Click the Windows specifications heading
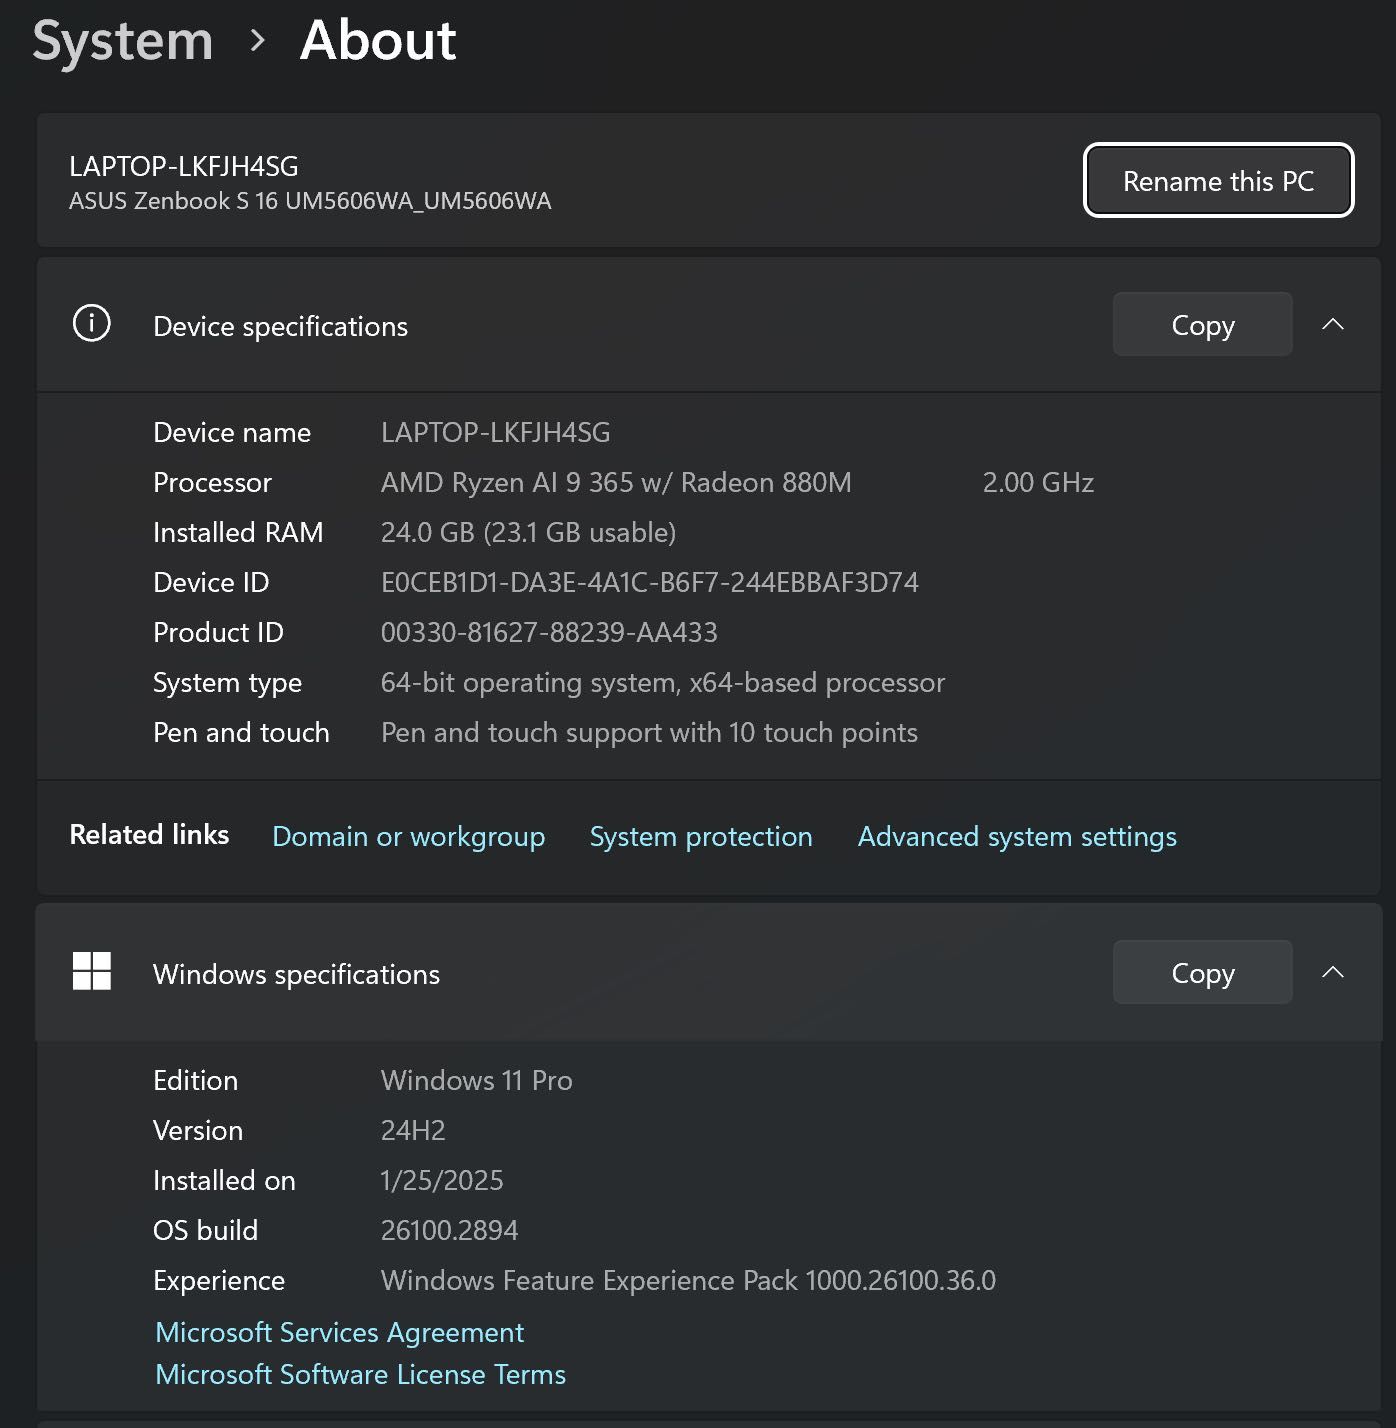This screenshot has height=1428, width=1396. 296,974
